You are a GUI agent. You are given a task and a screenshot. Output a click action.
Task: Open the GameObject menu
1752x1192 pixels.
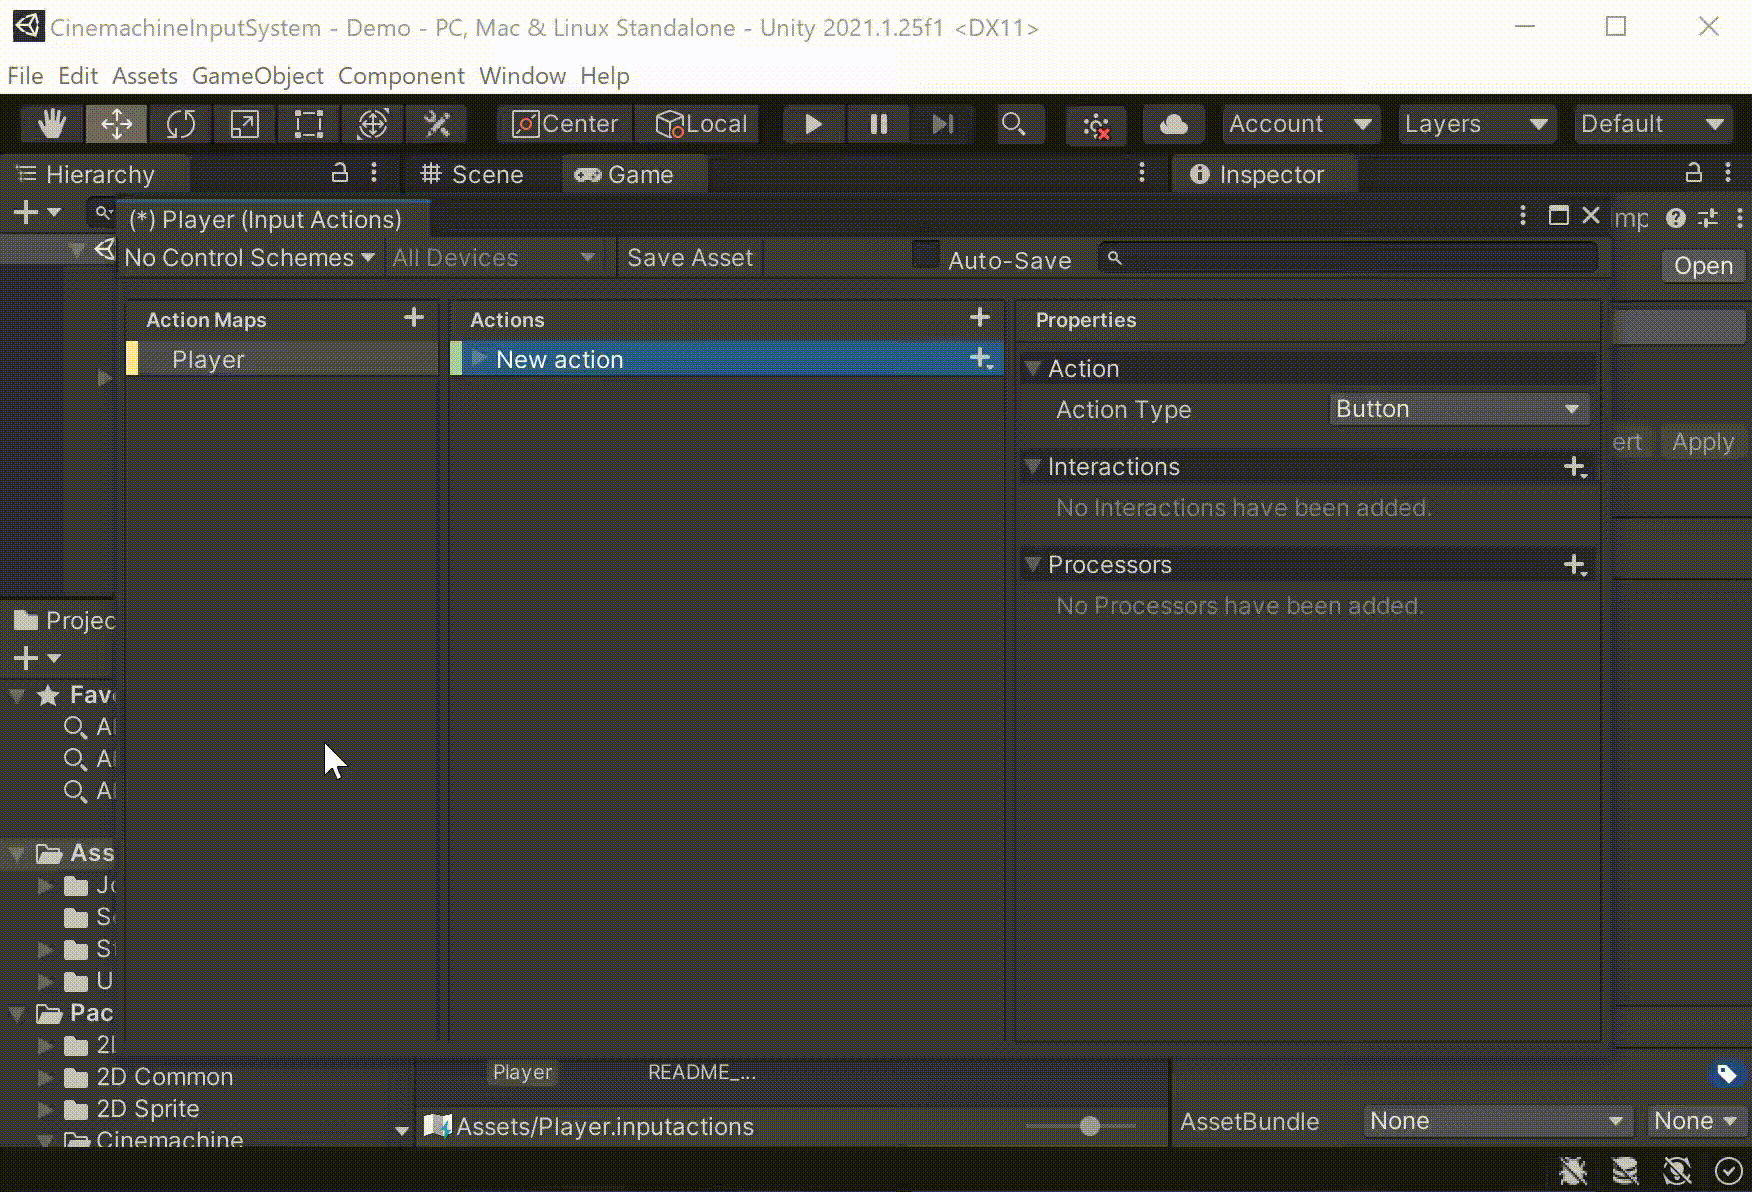257,76
